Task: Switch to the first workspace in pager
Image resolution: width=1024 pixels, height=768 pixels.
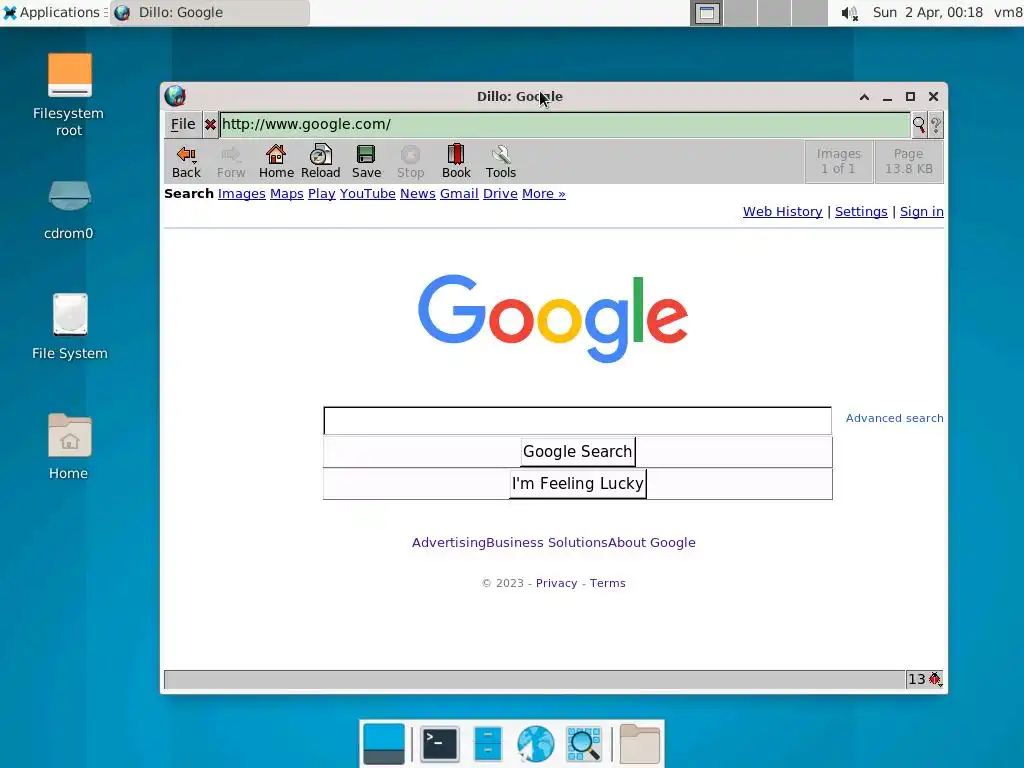Action: pyautogui.click(x=707, y=13)
